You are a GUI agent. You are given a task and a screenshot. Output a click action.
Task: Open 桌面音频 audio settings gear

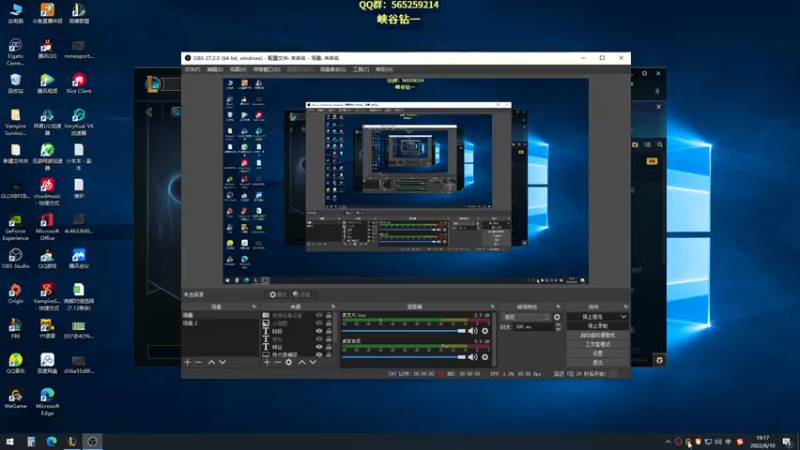485,357
